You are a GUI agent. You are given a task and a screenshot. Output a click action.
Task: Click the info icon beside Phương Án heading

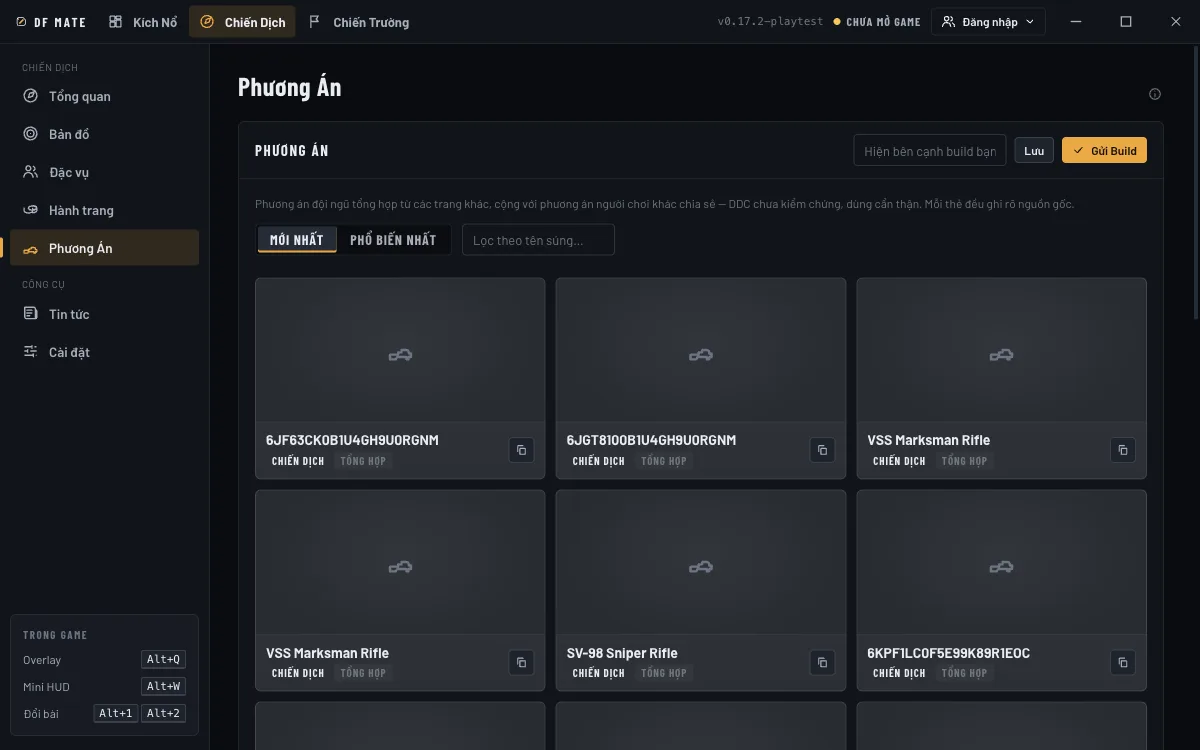(x=1155, y=94)
